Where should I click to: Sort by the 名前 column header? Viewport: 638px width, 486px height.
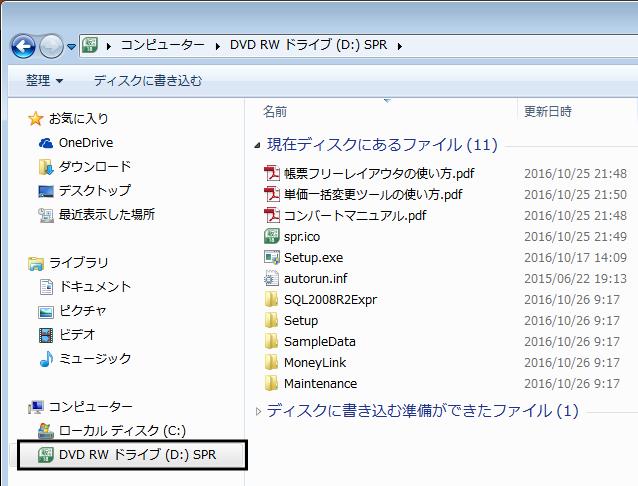(275, 111)
